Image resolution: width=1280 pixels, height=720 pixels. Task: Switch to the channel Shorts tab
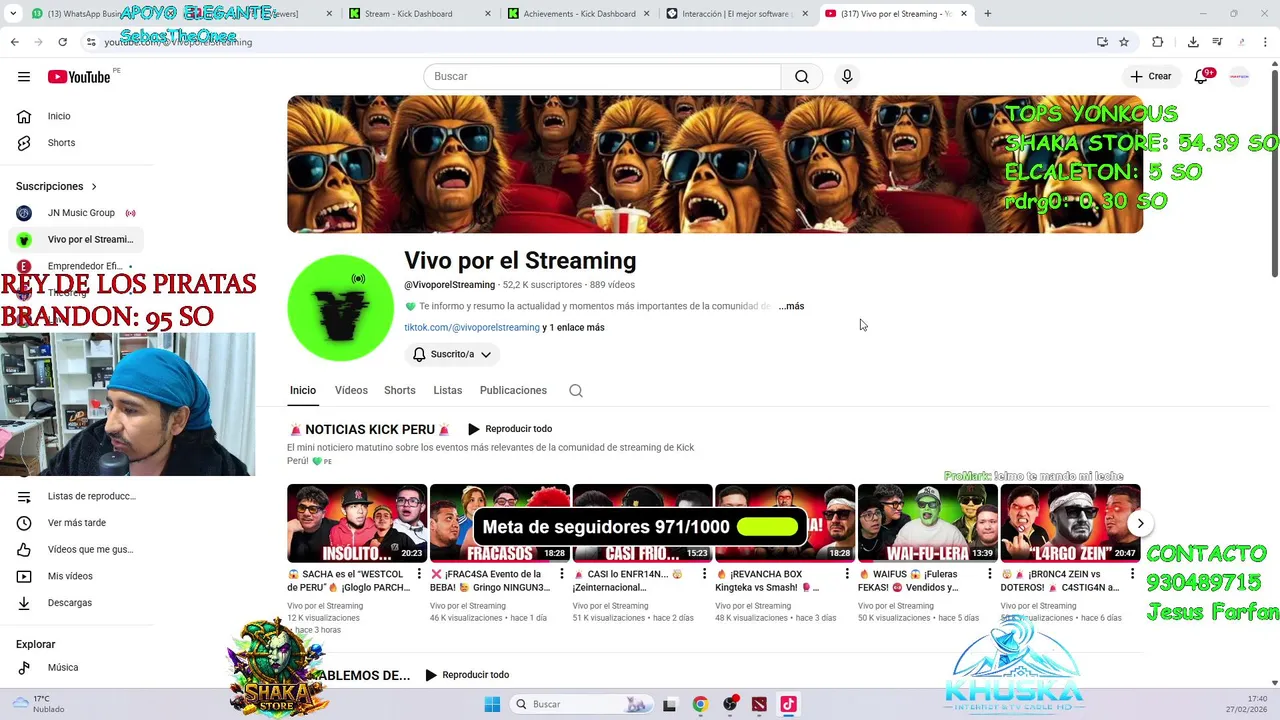coord(400,391)
